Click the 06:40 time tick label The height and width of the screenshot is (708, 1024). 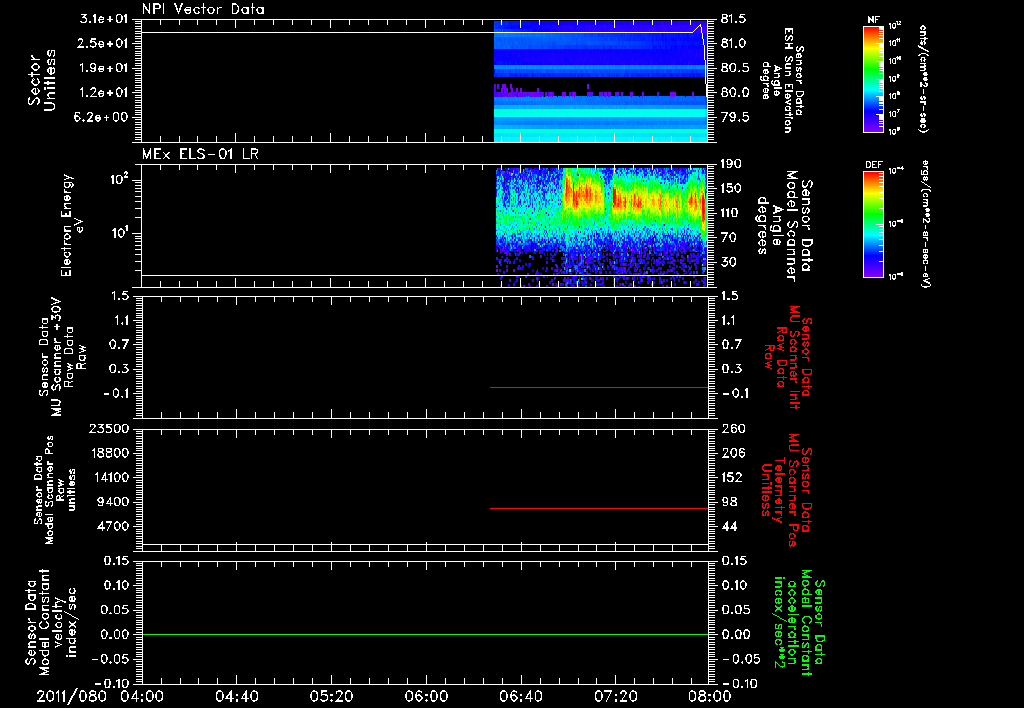(x=520, y=696)
